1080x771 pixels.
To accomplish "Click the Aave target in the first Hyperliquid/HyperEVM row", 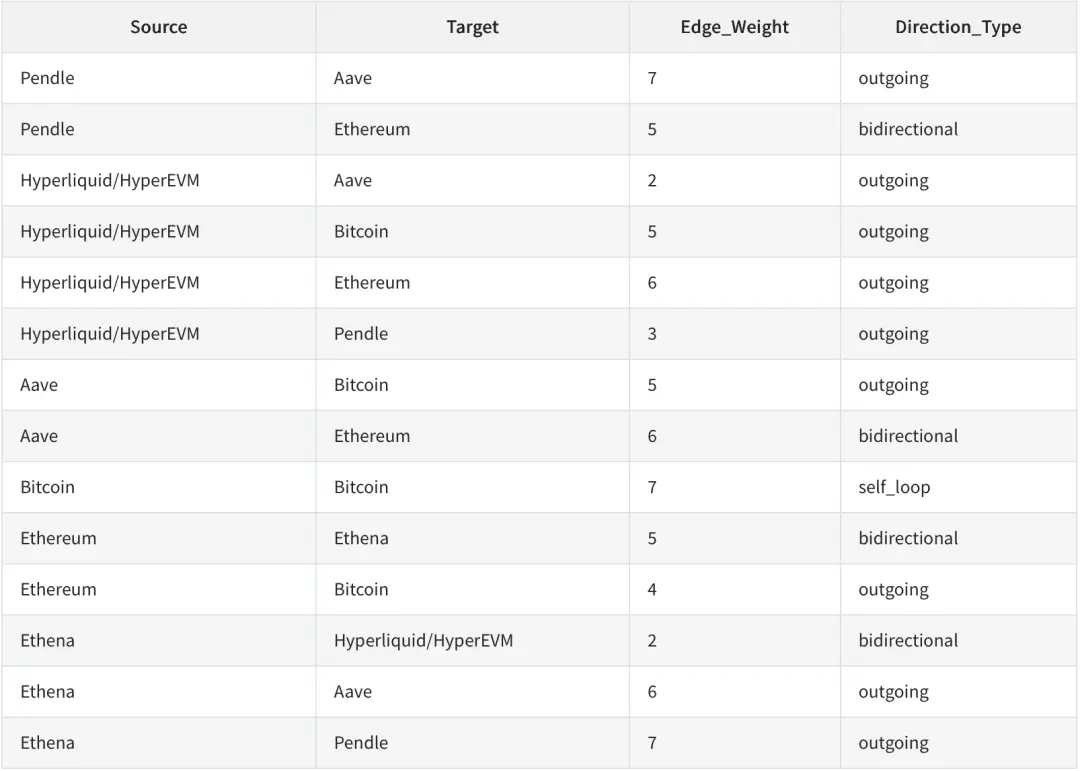I will 353,180.
